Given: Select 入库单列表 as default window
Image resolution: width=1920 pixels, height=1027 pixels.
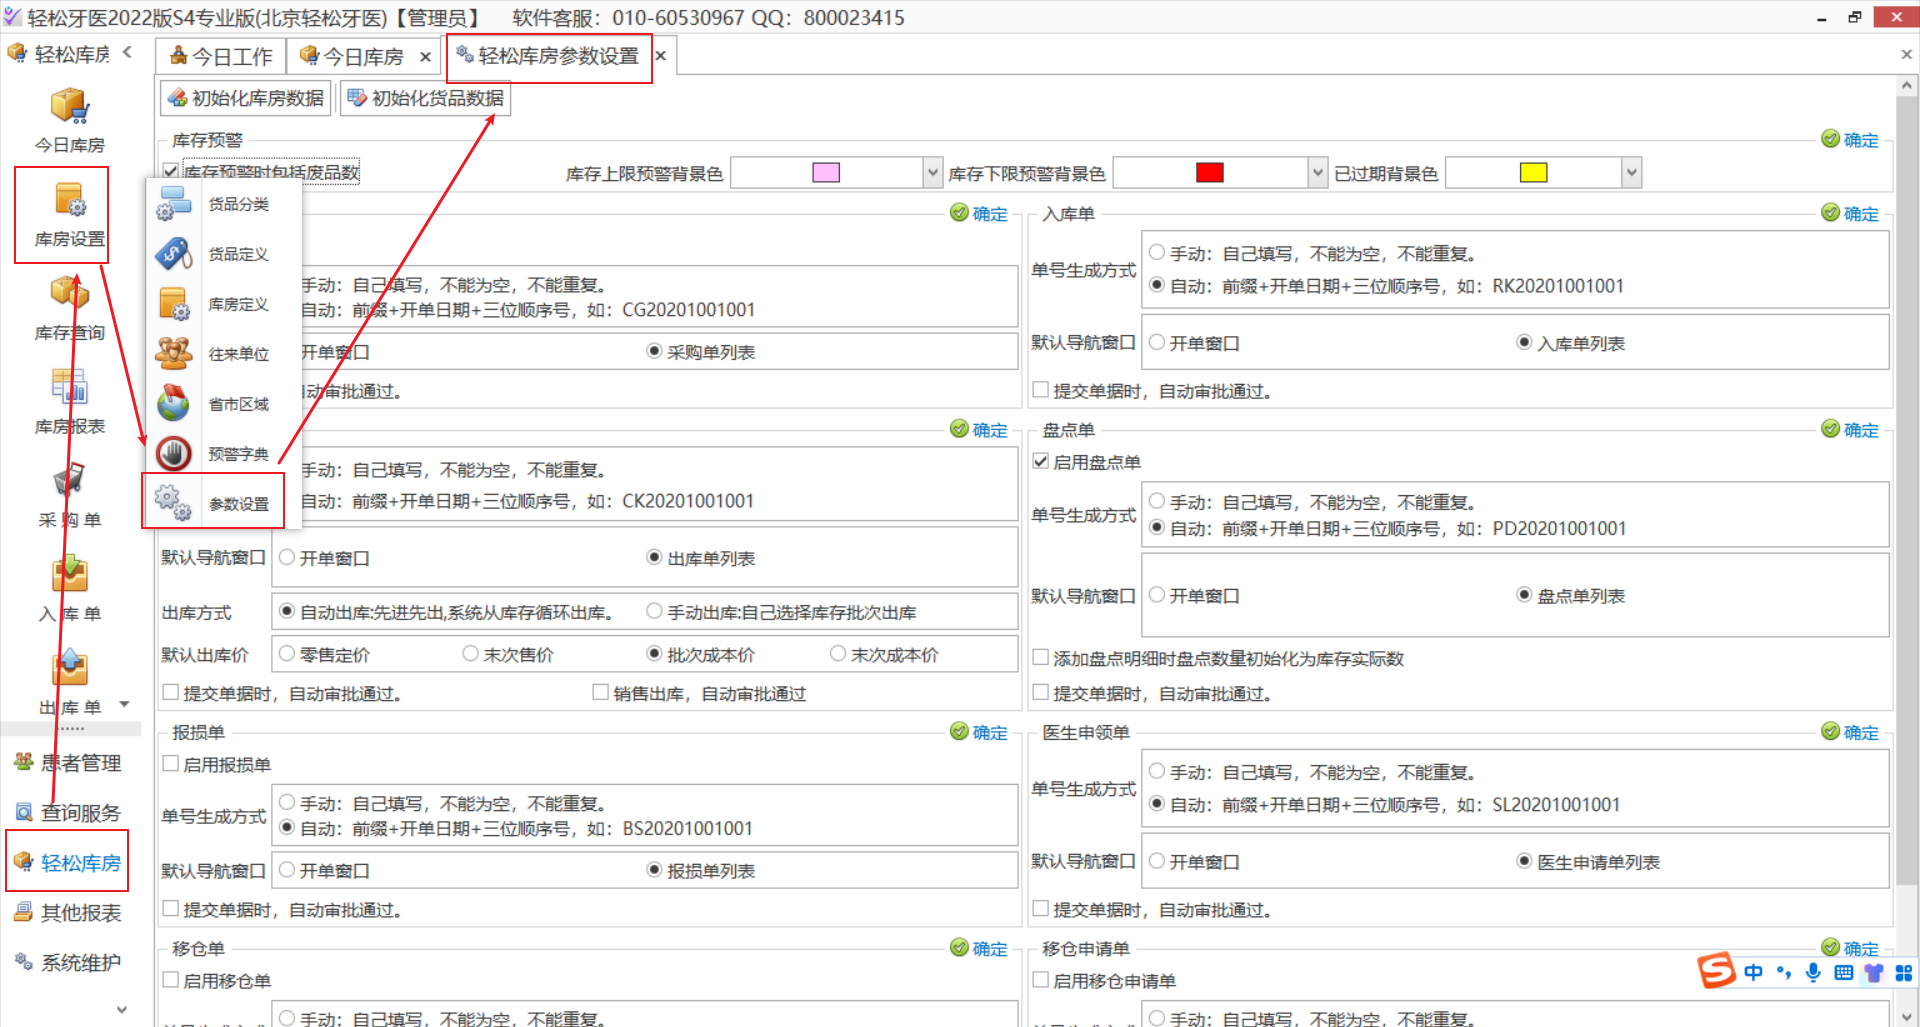Looking at the screenshot, I should click(1524, 343).
